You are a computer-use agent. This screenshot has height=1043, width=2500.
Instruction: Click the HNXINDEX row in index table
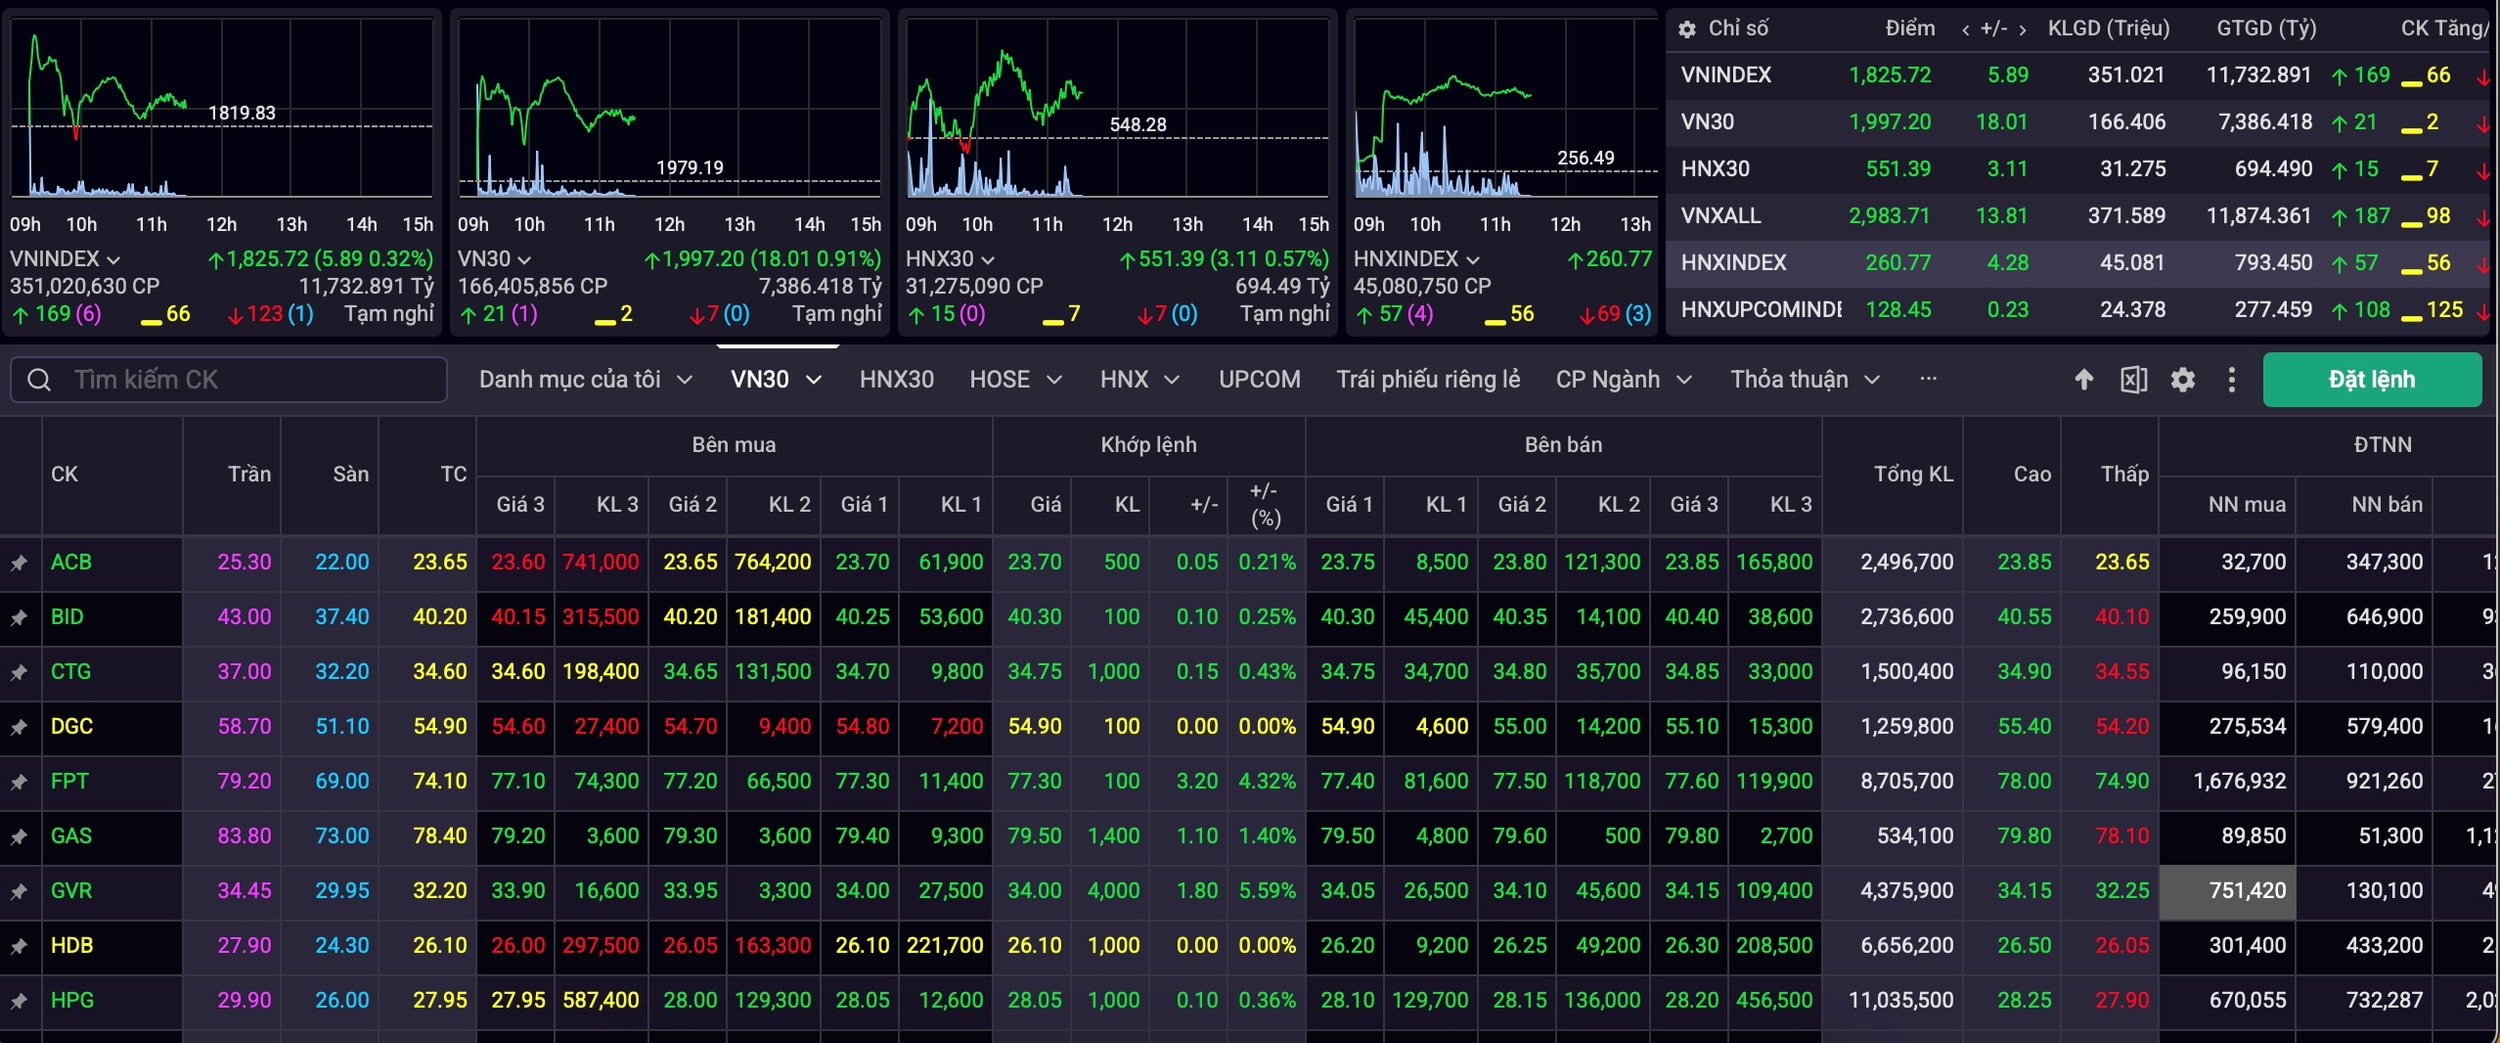coord(1734,263)
